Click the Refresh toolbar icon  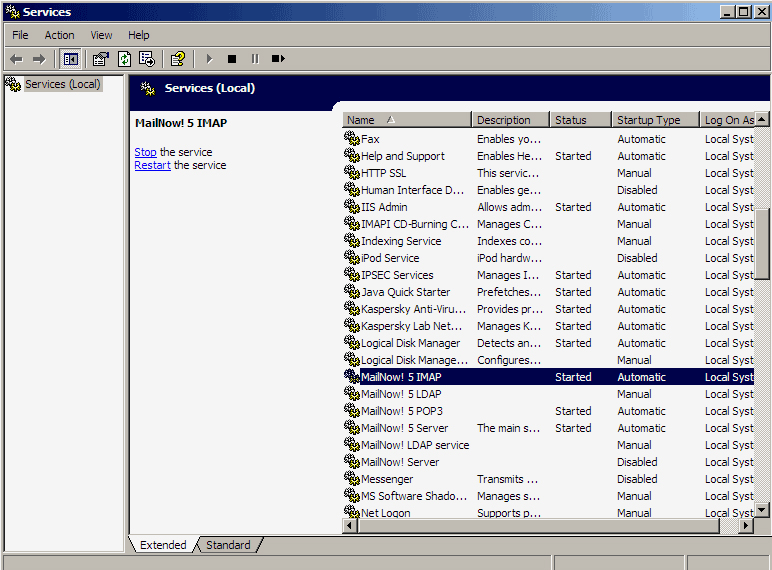[124, 60]
